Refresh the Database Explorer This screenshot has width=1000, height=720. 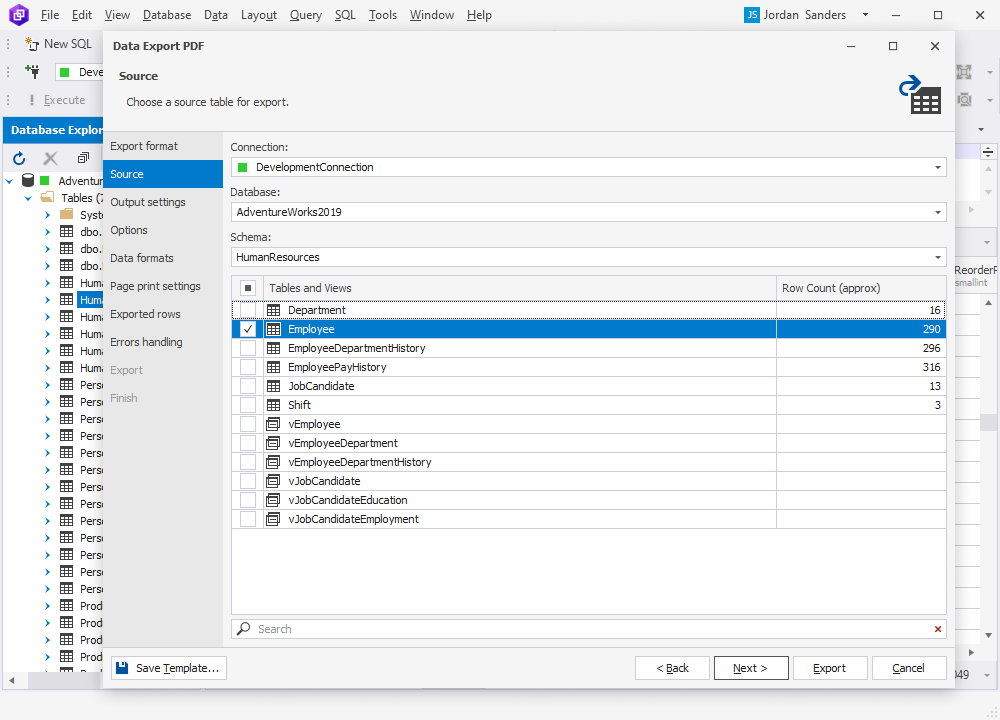coord(18,158)
